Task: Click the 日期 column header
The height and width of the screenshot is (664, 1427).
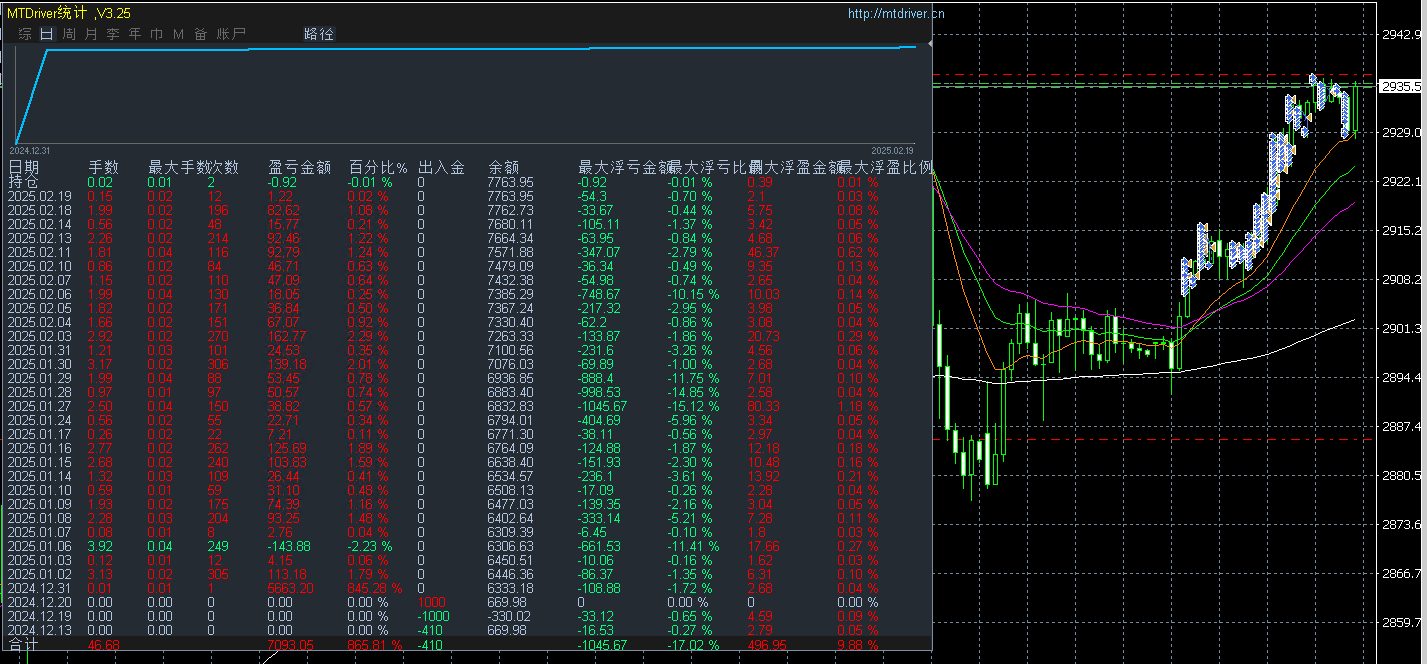Action: [x=25, y=167]
